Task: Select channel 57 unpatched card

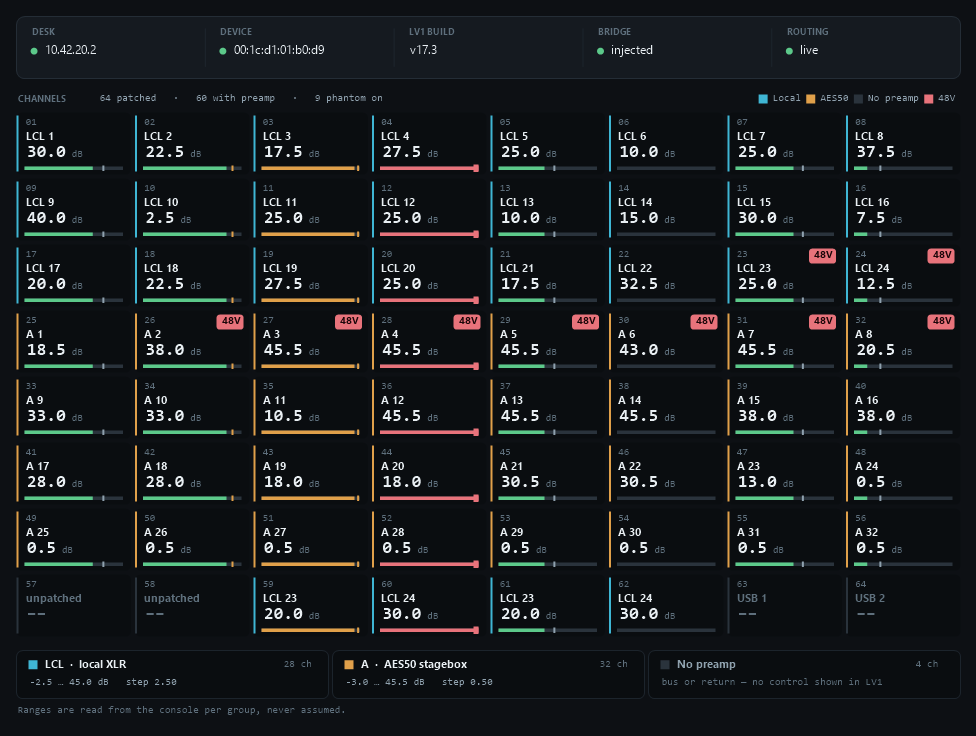Action: 73,606
